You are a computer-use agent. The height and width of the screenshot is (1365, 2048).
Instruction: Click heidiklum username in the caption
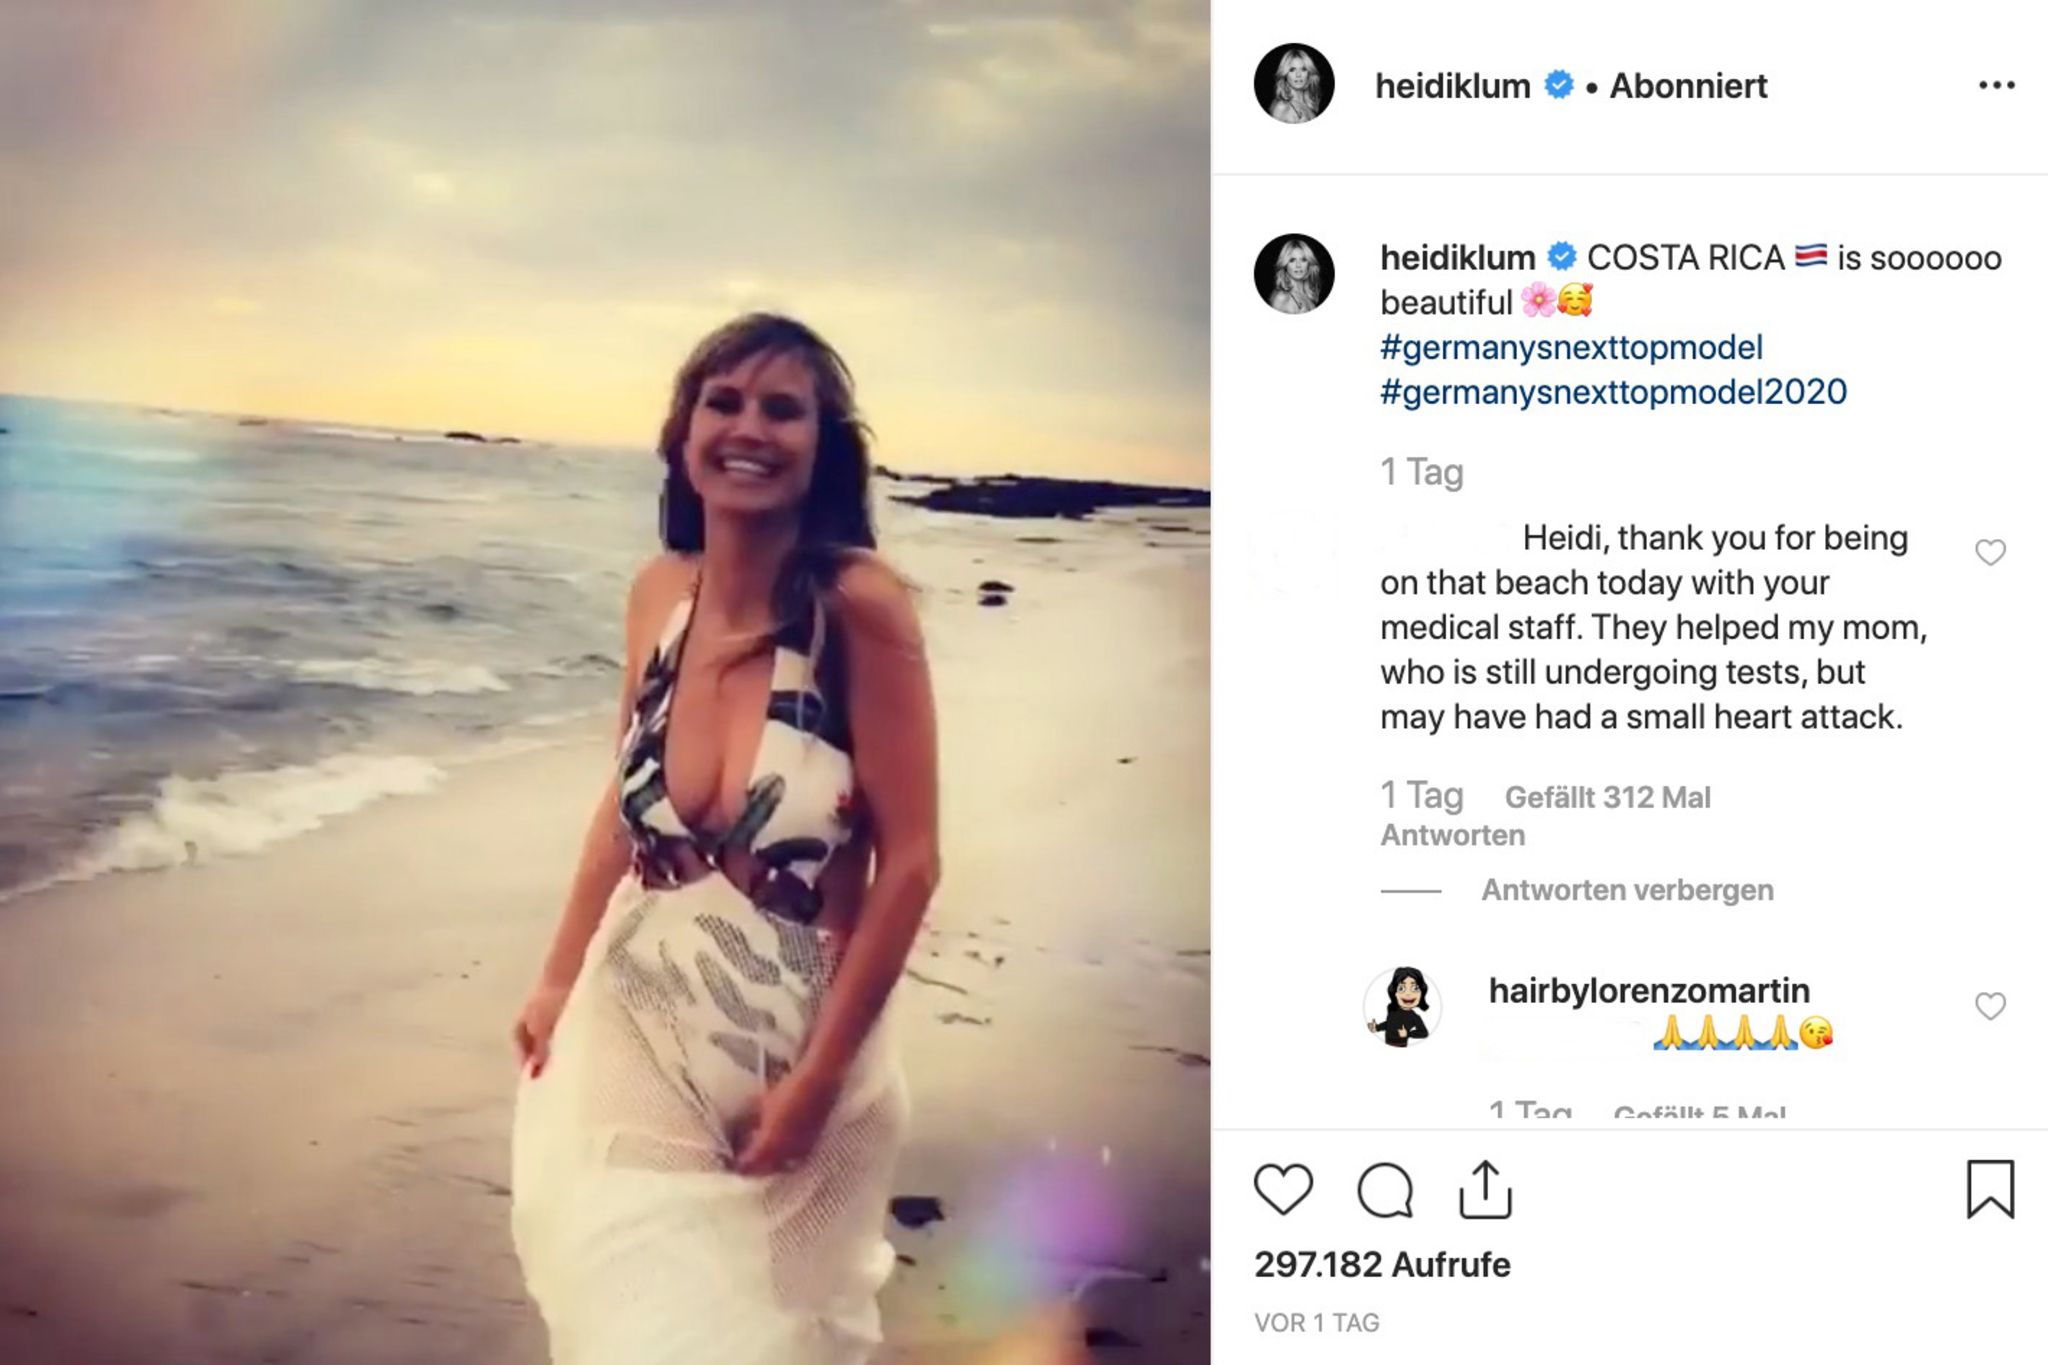click(1457, 258)
